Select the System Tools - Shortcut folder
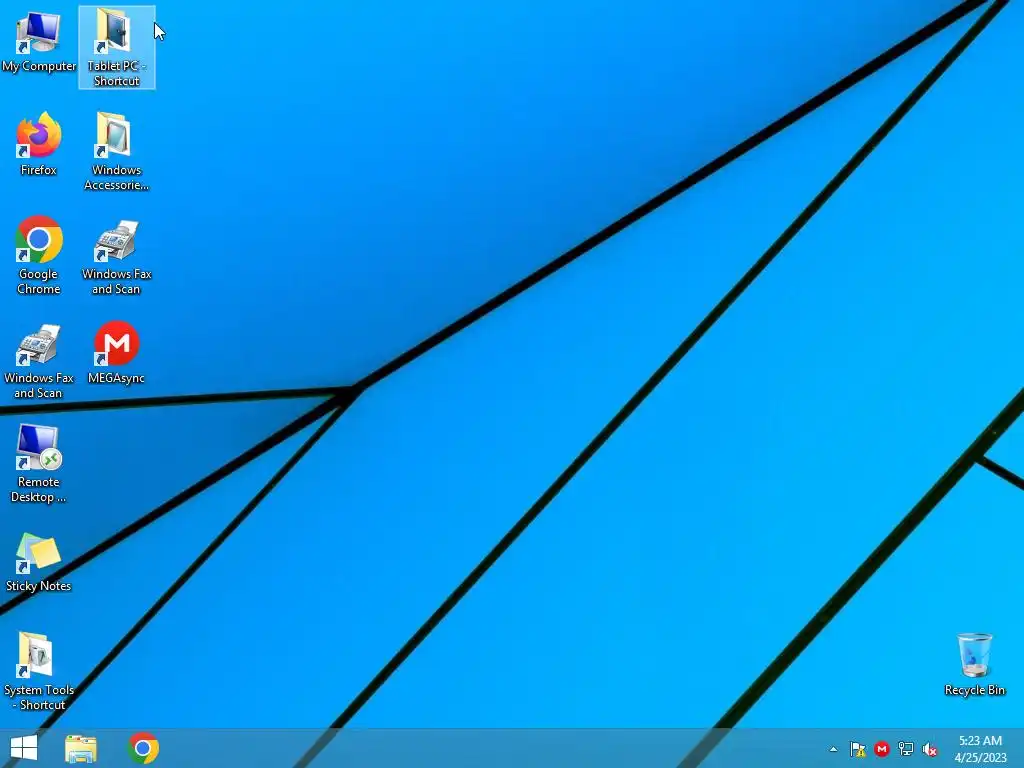Viewport: 1024px width, 768px height. click(39, 671)
